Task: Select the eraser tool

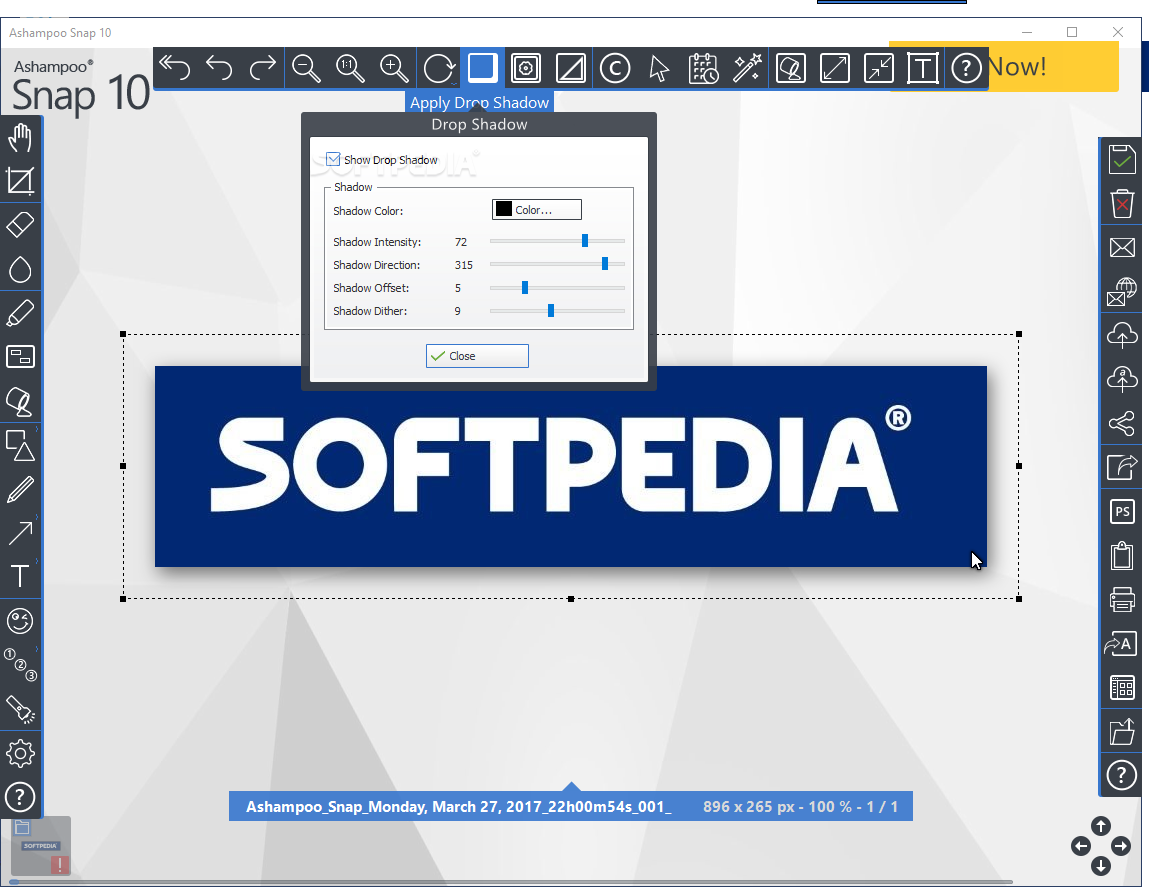Action: [x=21, y=225]
